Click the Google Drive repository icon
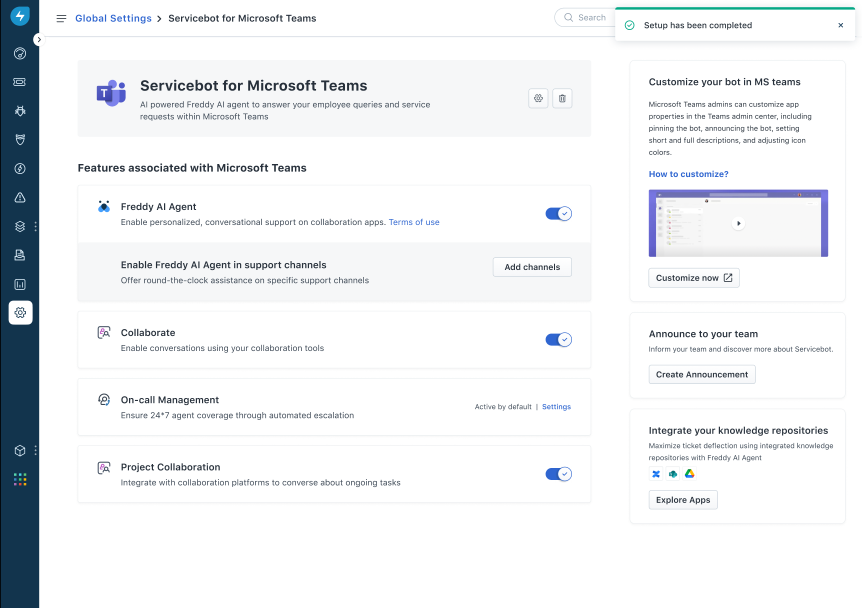This screenshot has height=608, width=862. pyautogui.click(x=689, y=474)
